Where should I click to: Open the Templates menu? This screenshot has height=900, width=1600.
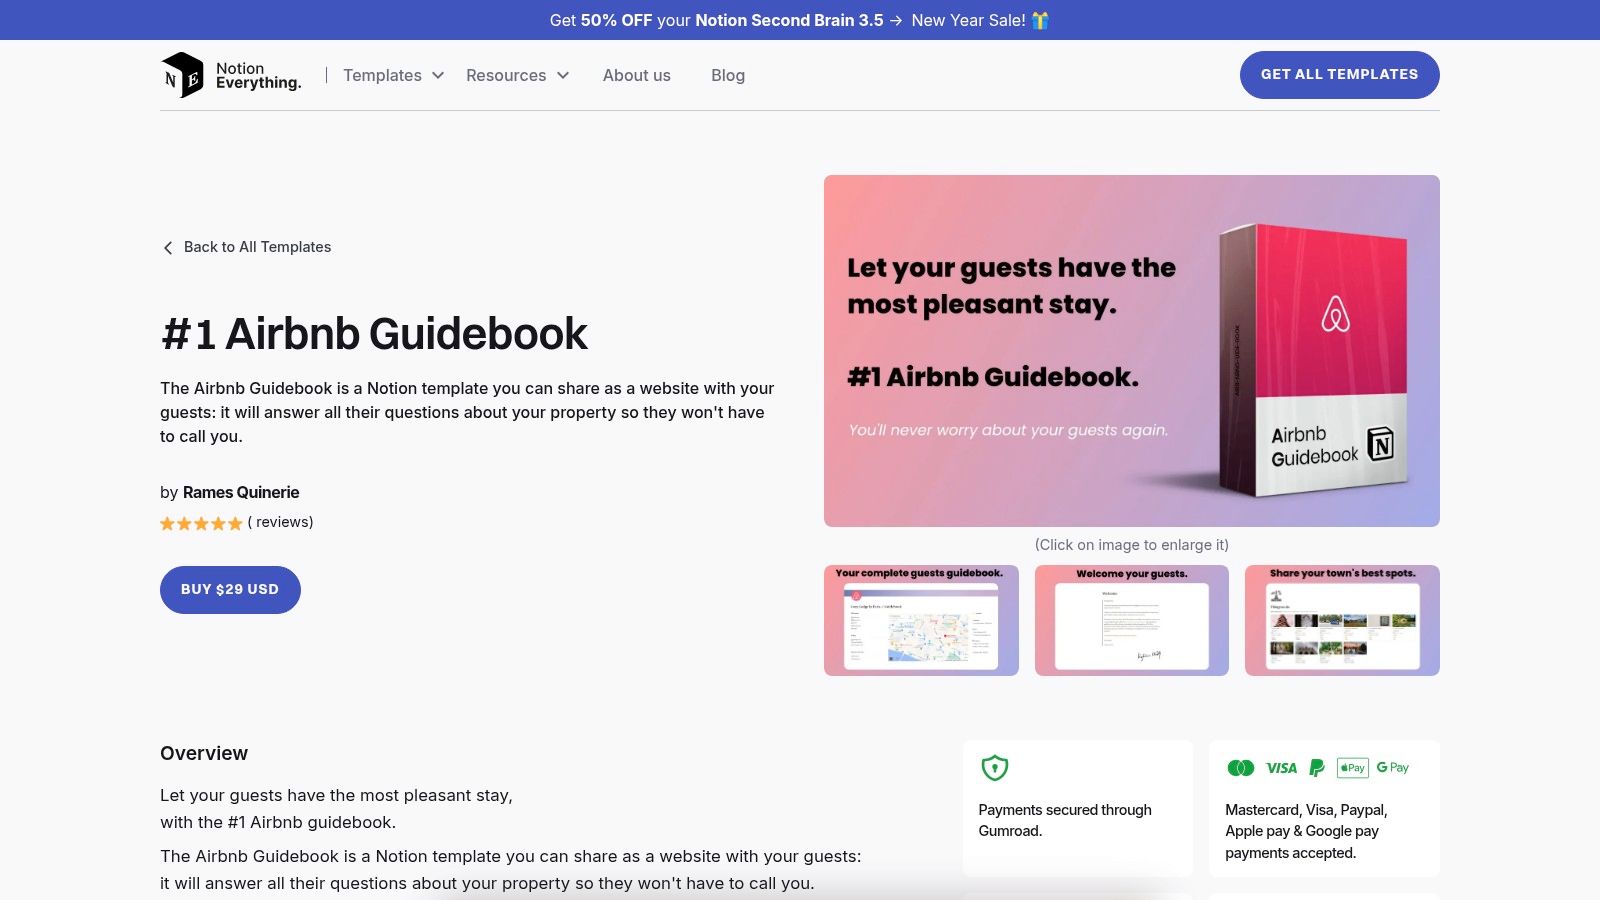[393, 75]
